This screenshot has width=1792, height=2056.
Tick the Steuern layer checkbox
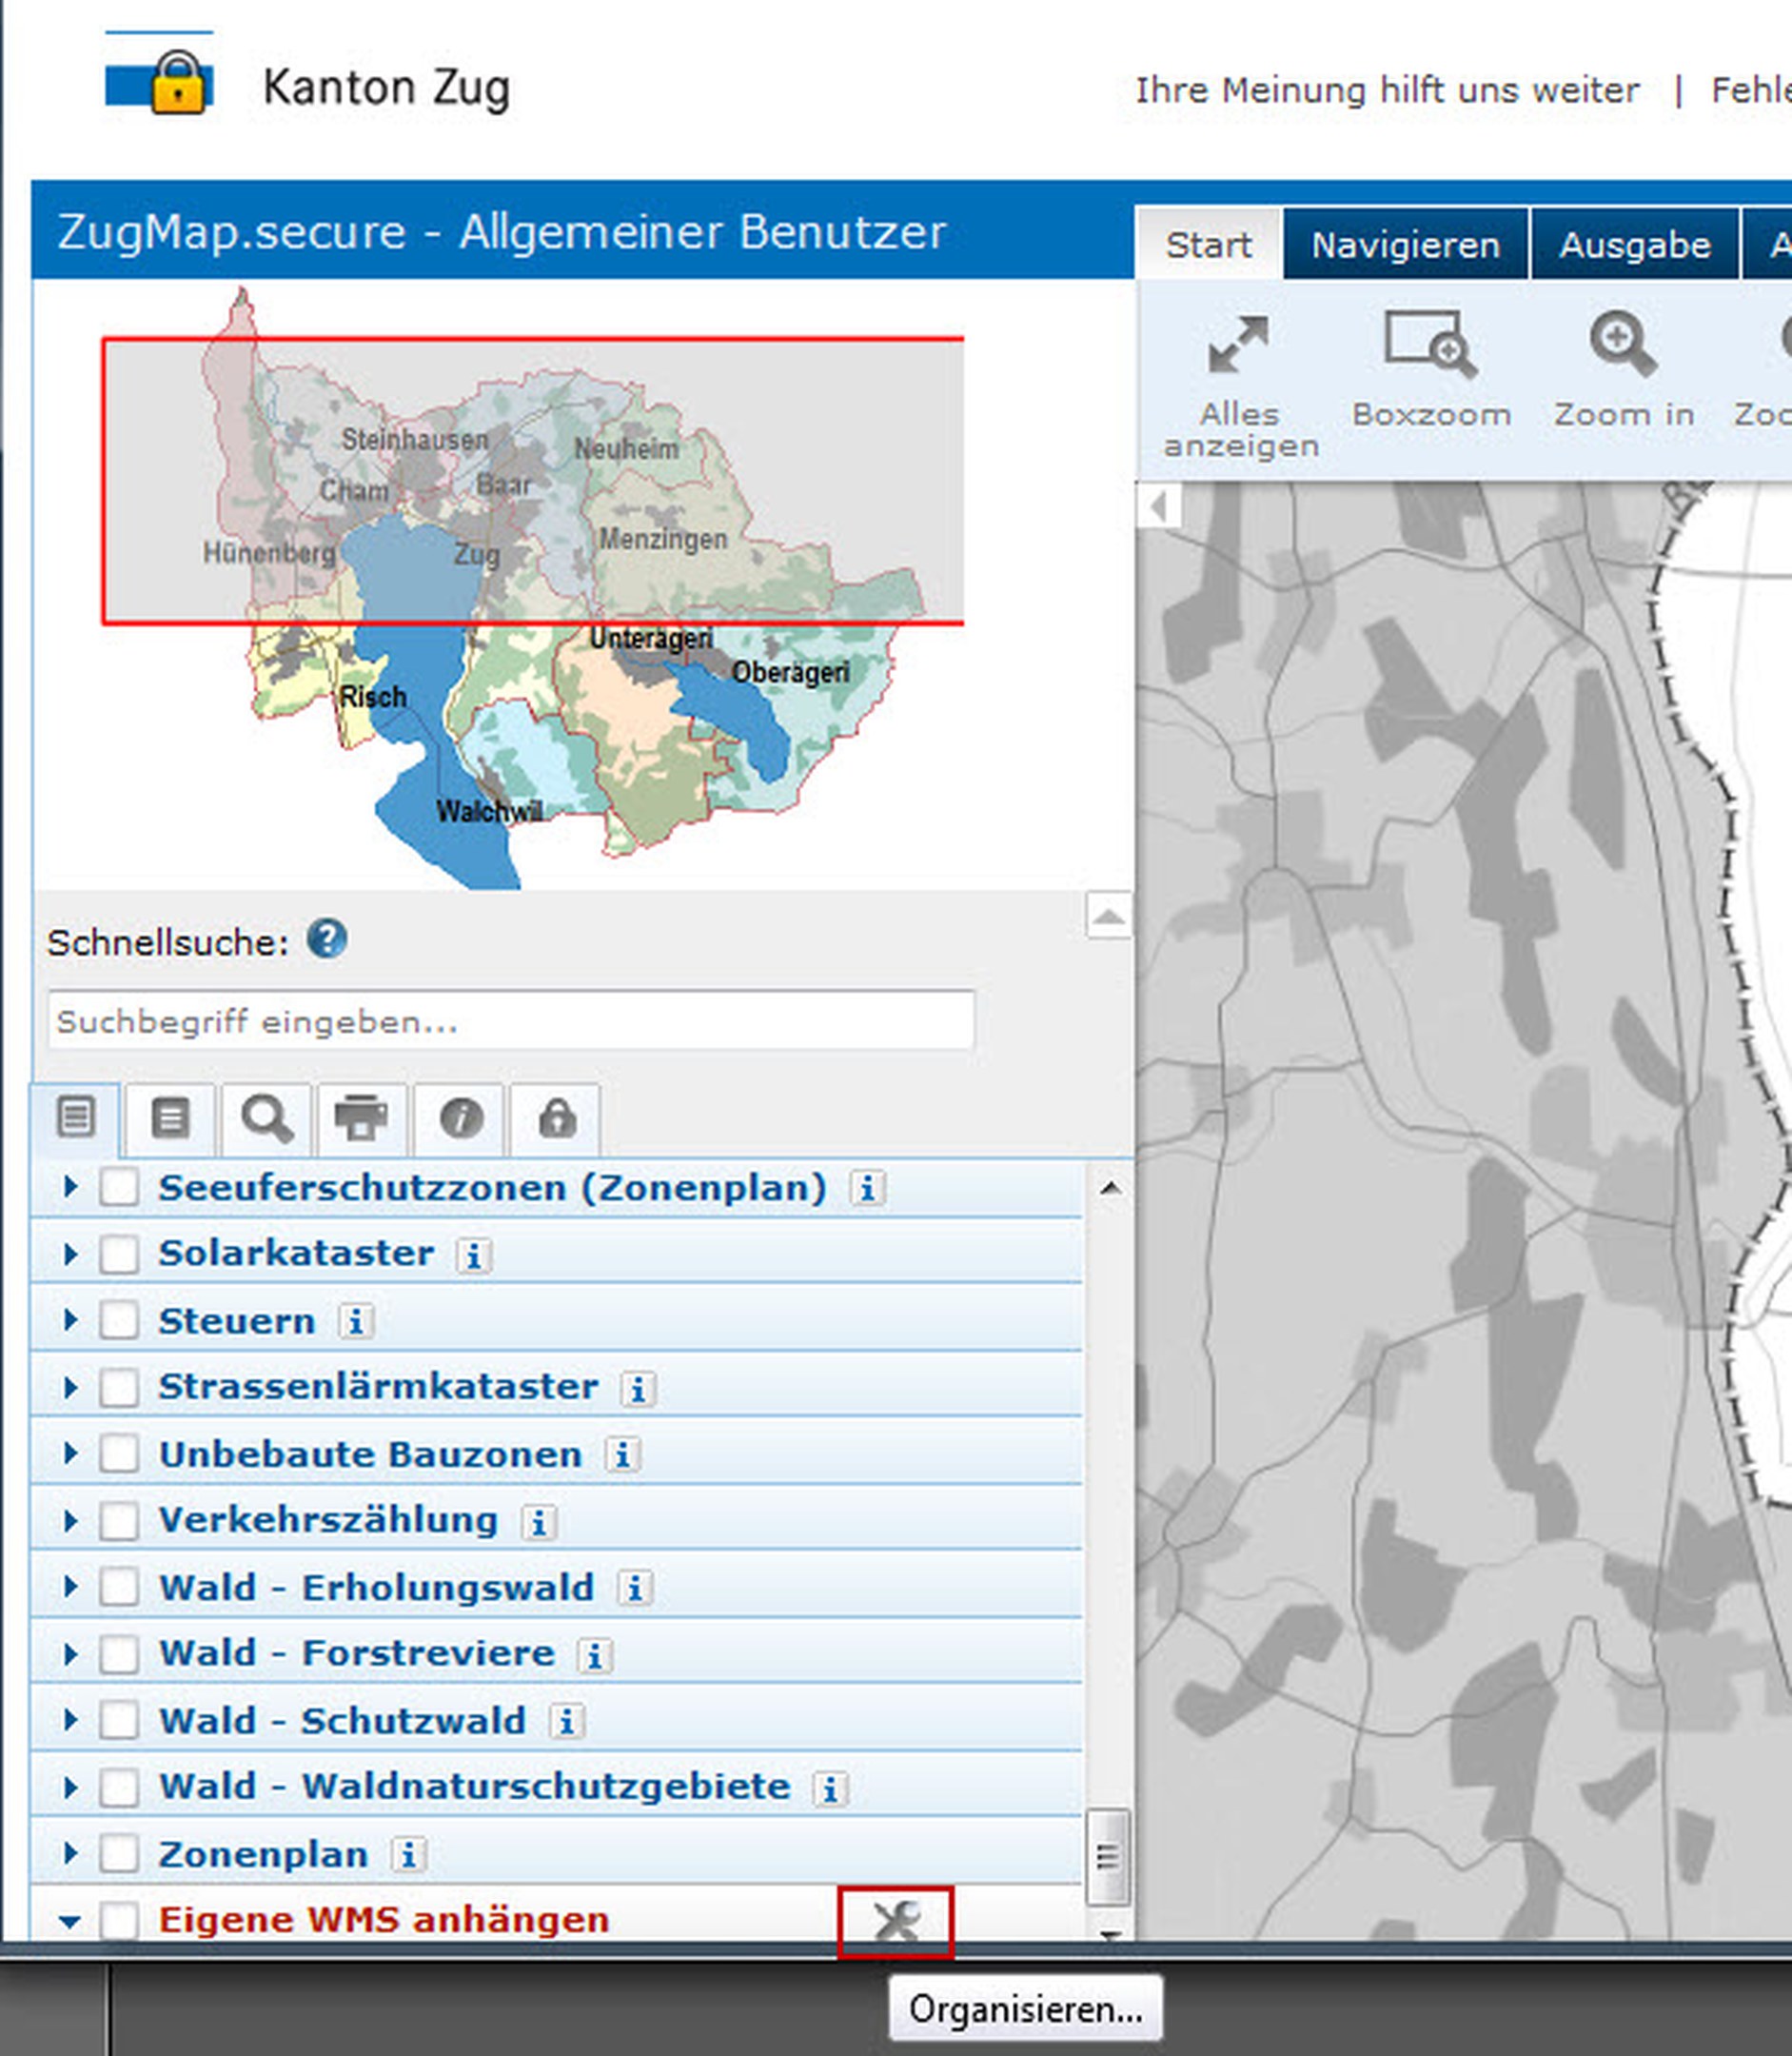(x=119, y=1321)
